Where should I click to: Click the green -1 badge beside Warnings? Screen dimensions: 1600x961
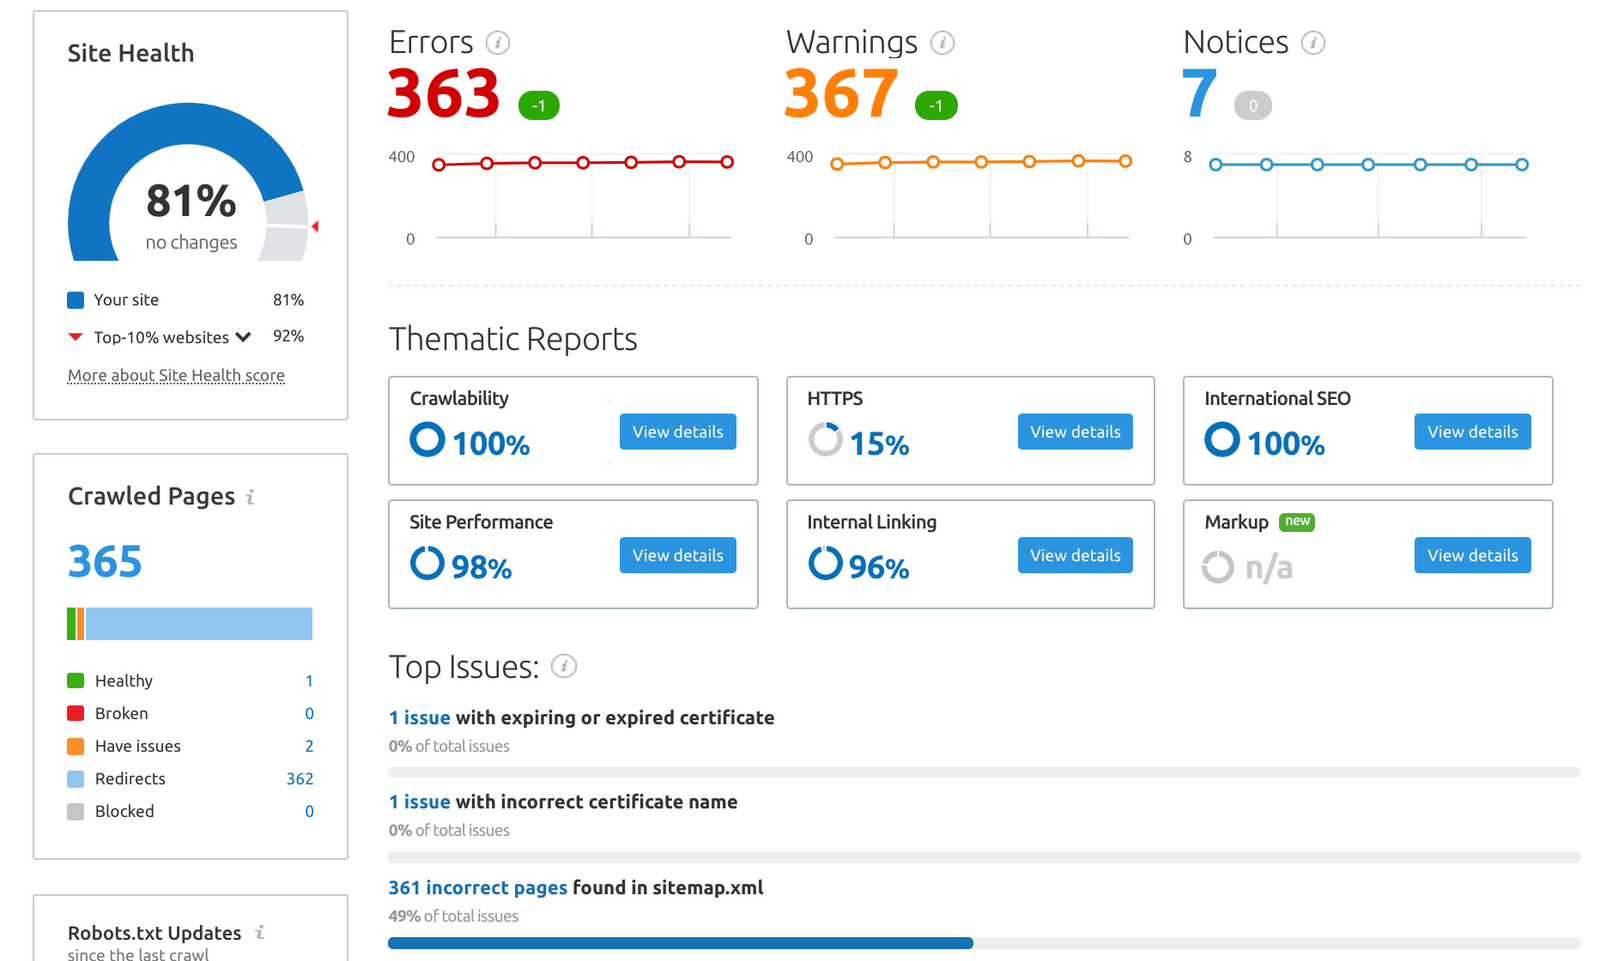coord(935,105)
